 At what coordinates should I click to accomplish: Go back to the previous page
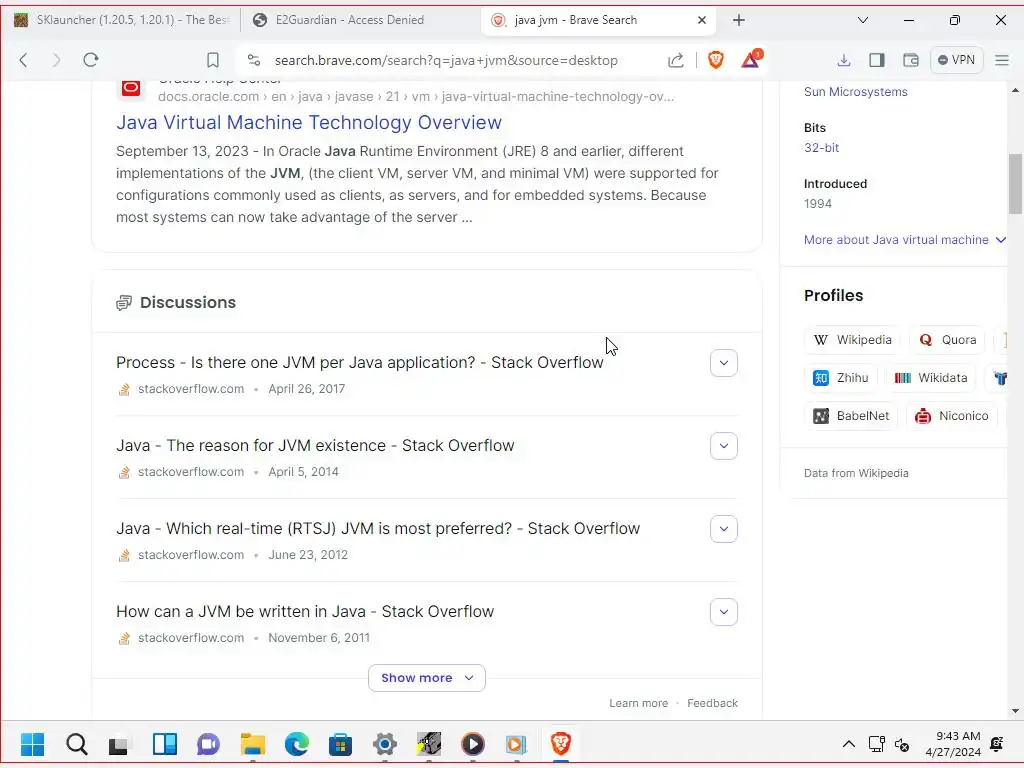point(24,60)
